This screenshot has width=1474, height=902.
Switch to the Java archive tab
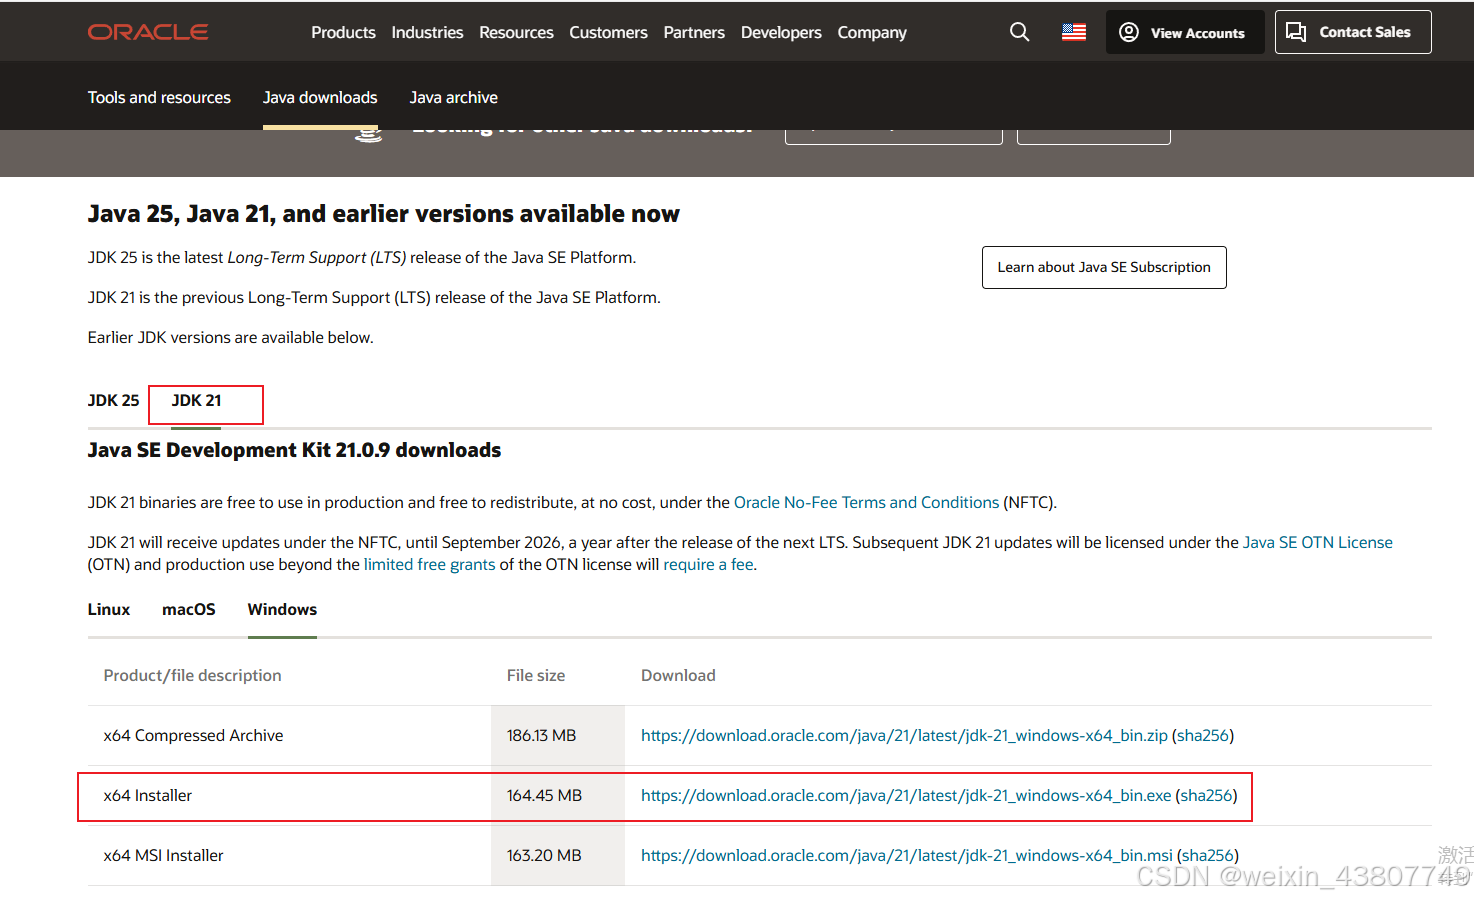[x=453, y=97]
